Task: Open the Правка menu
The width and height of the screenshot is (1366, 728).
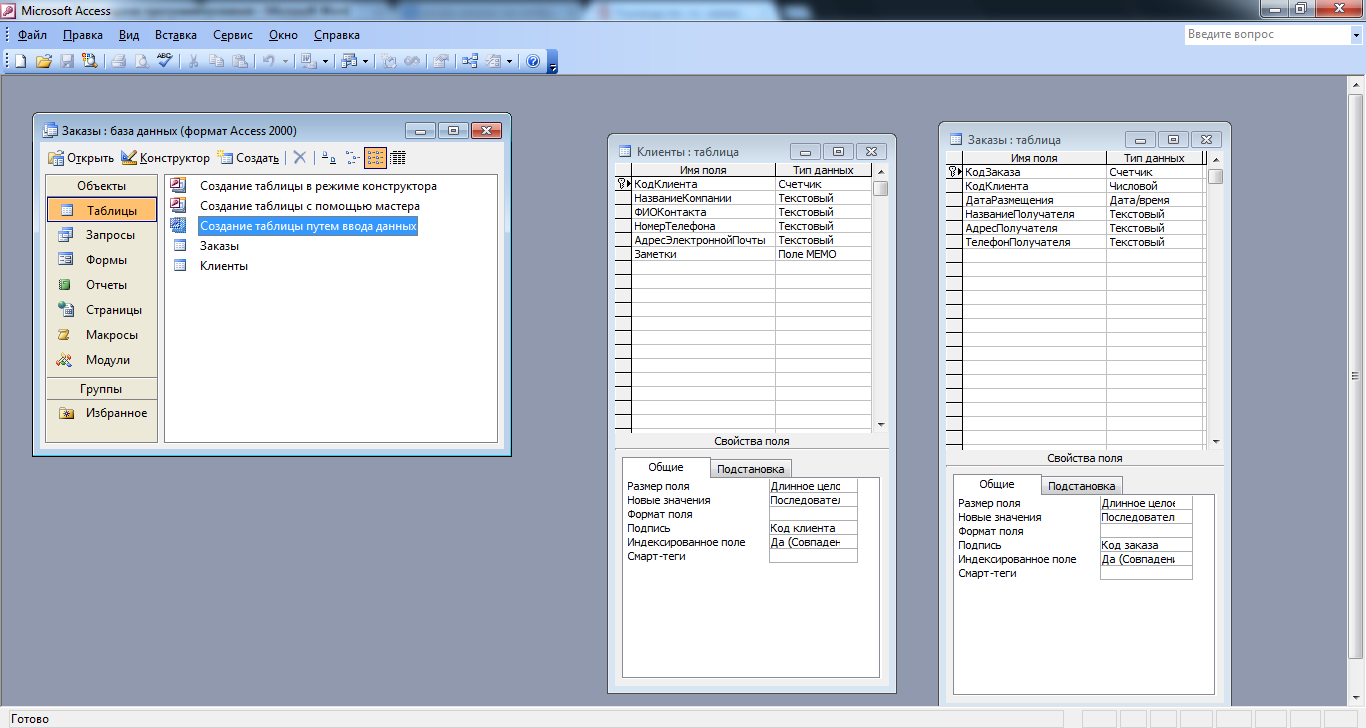Action: tap(82, 34)
